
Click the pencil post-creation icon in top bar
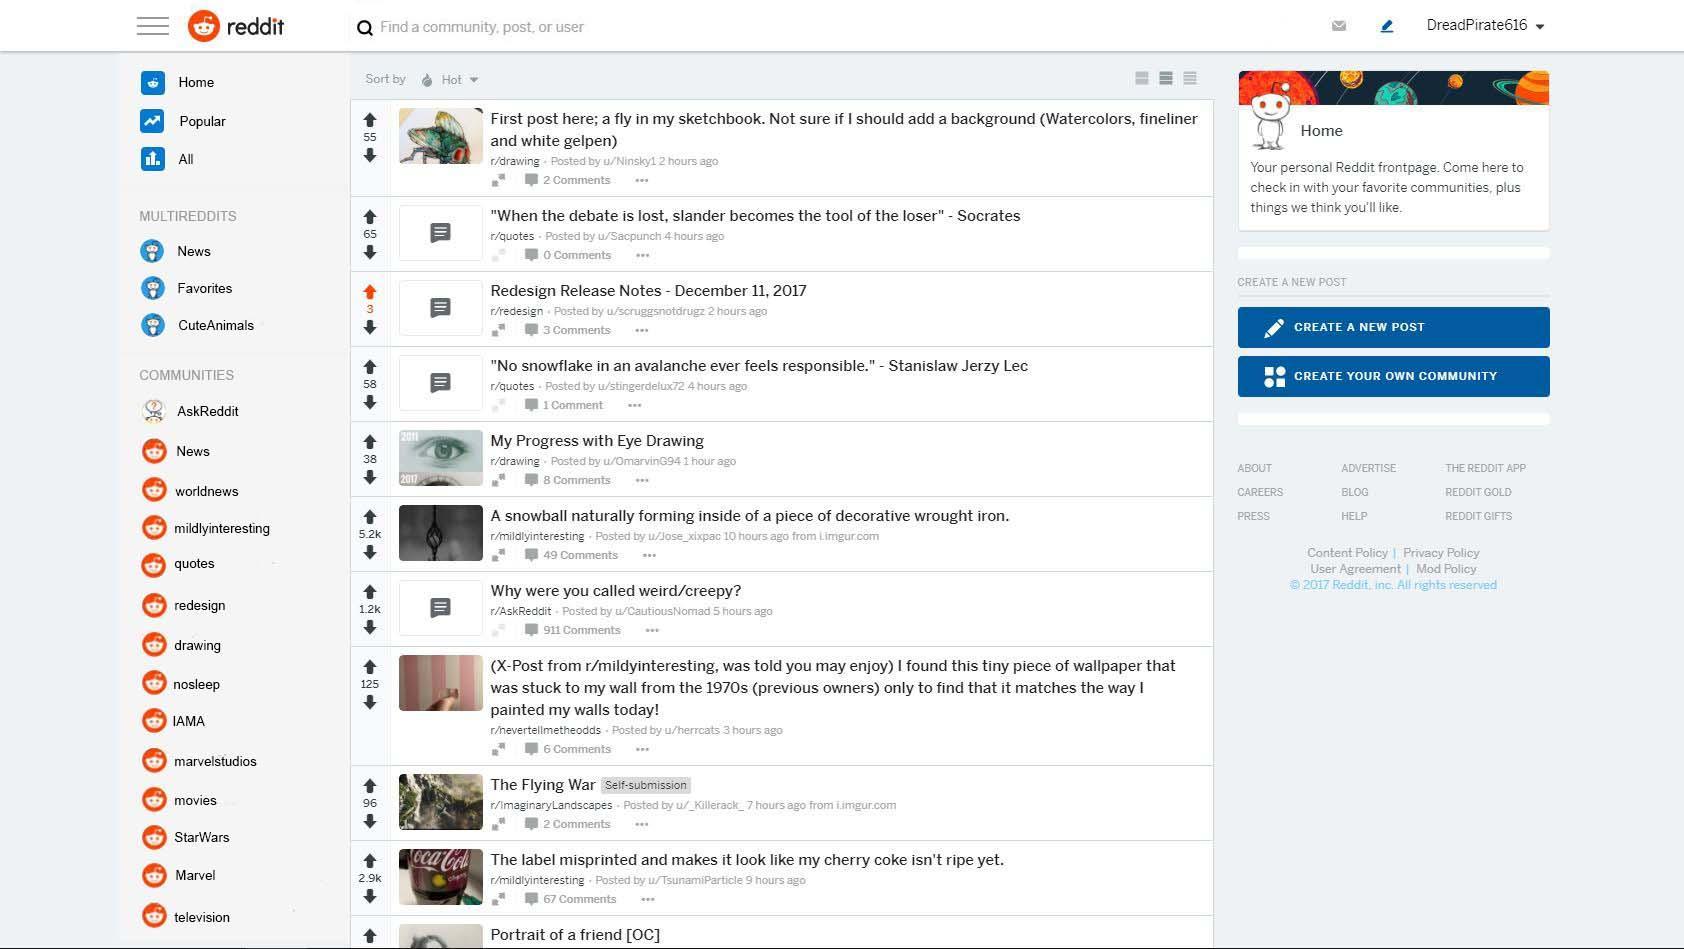click(1386, 26)
